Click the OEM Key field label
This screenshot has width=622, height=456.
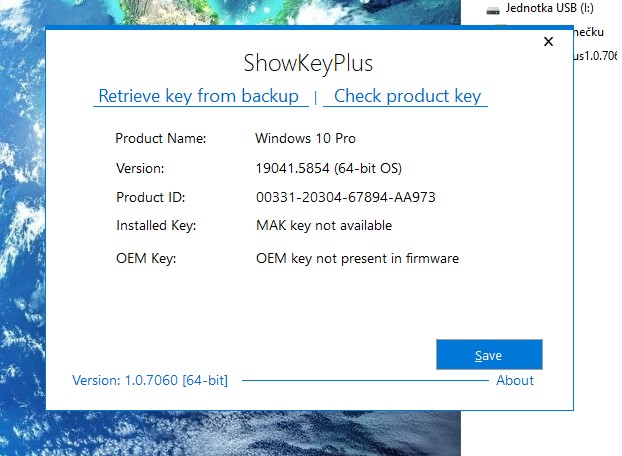146,259
